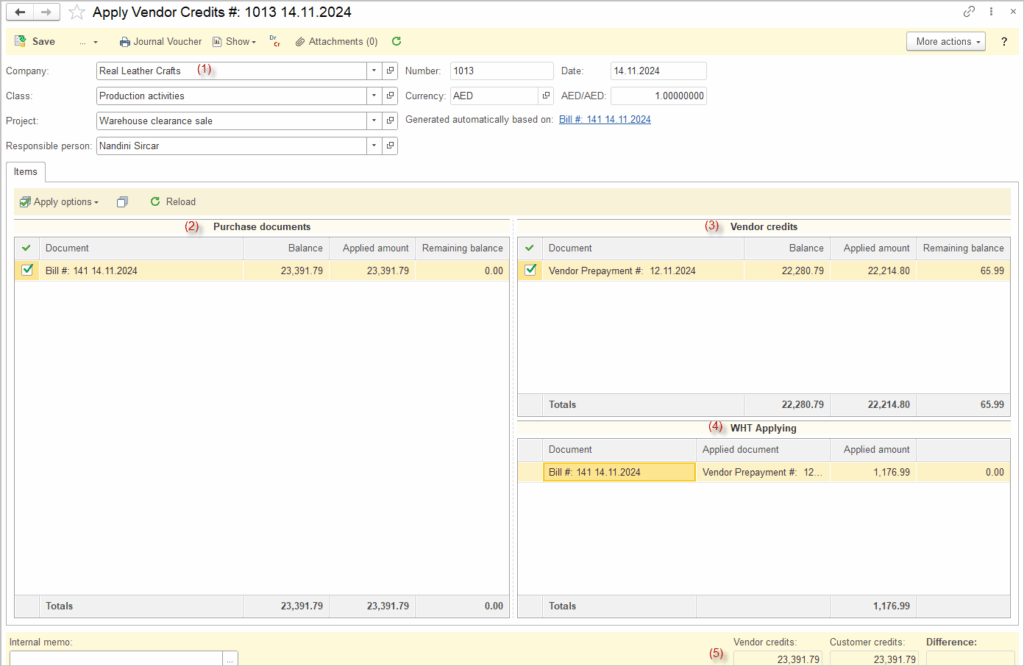
Task: Expand the Company dropdown arrow
Action: tap(373, 71)
